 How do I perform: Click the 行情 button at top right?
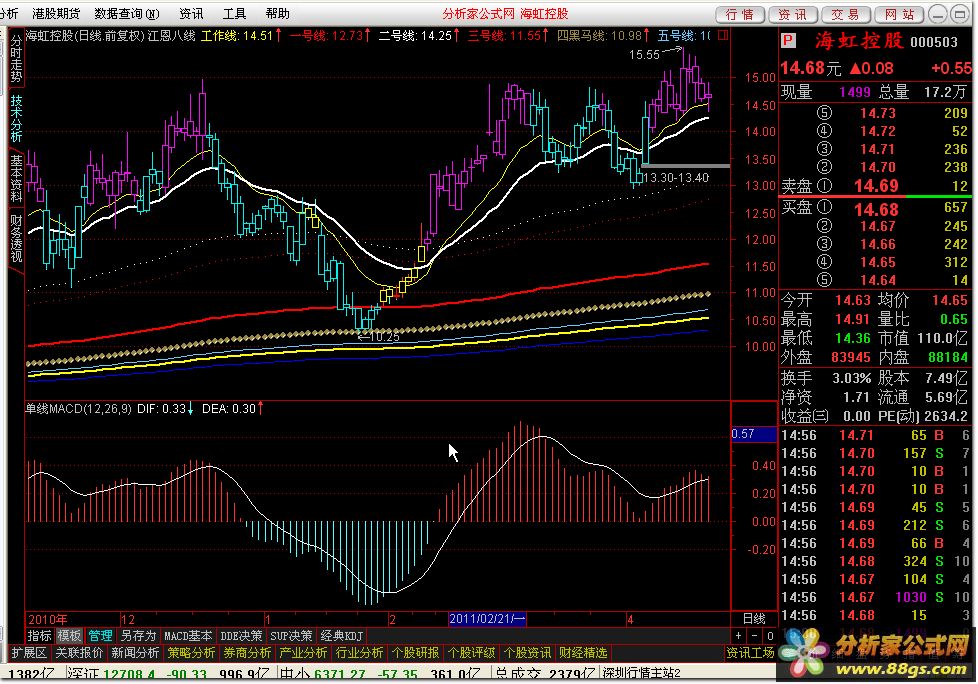tap(740, 14)
